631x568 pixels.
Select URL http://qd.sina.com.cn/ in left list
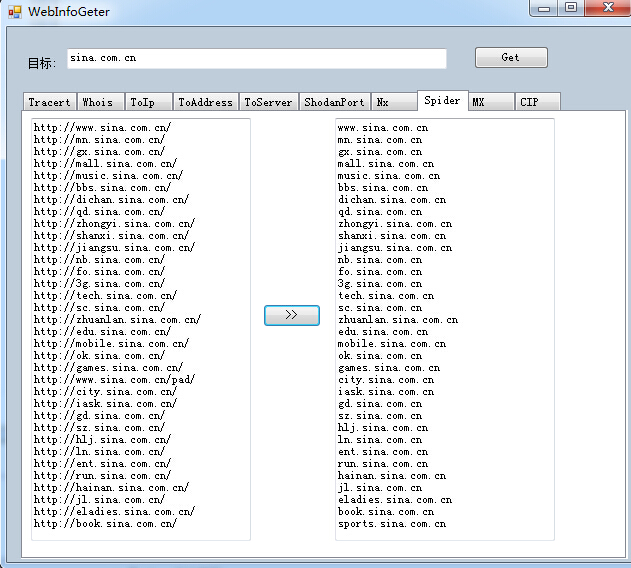[x=99, y=212]
